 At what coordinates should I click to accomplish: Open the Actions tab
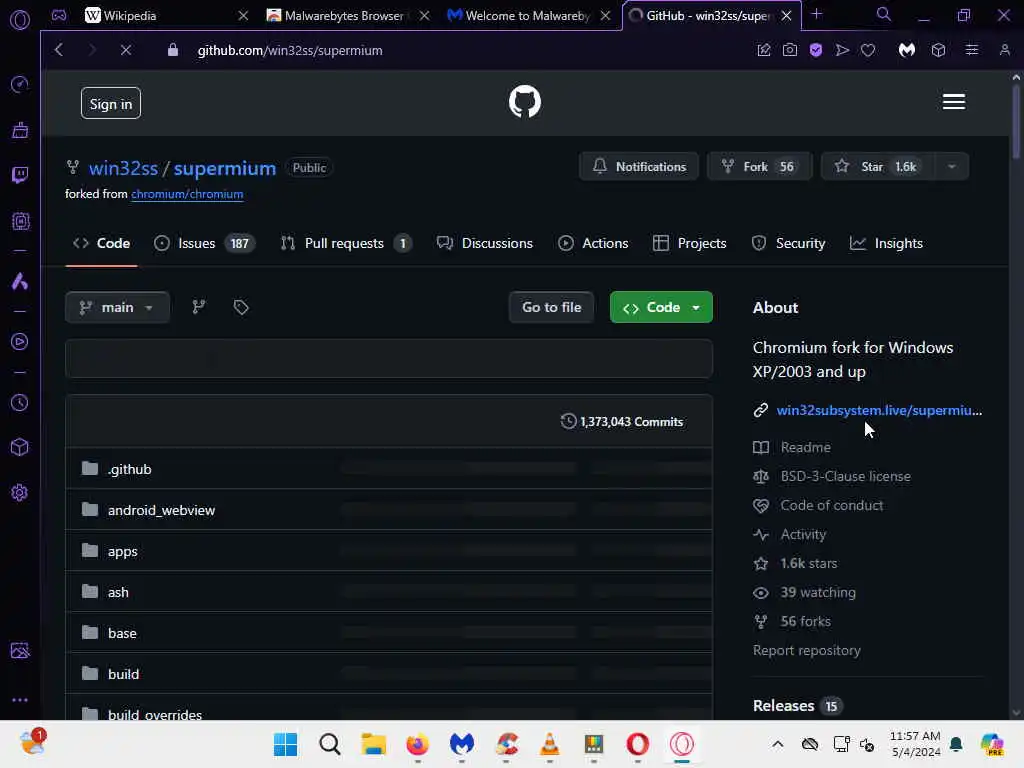pos(593,243)
